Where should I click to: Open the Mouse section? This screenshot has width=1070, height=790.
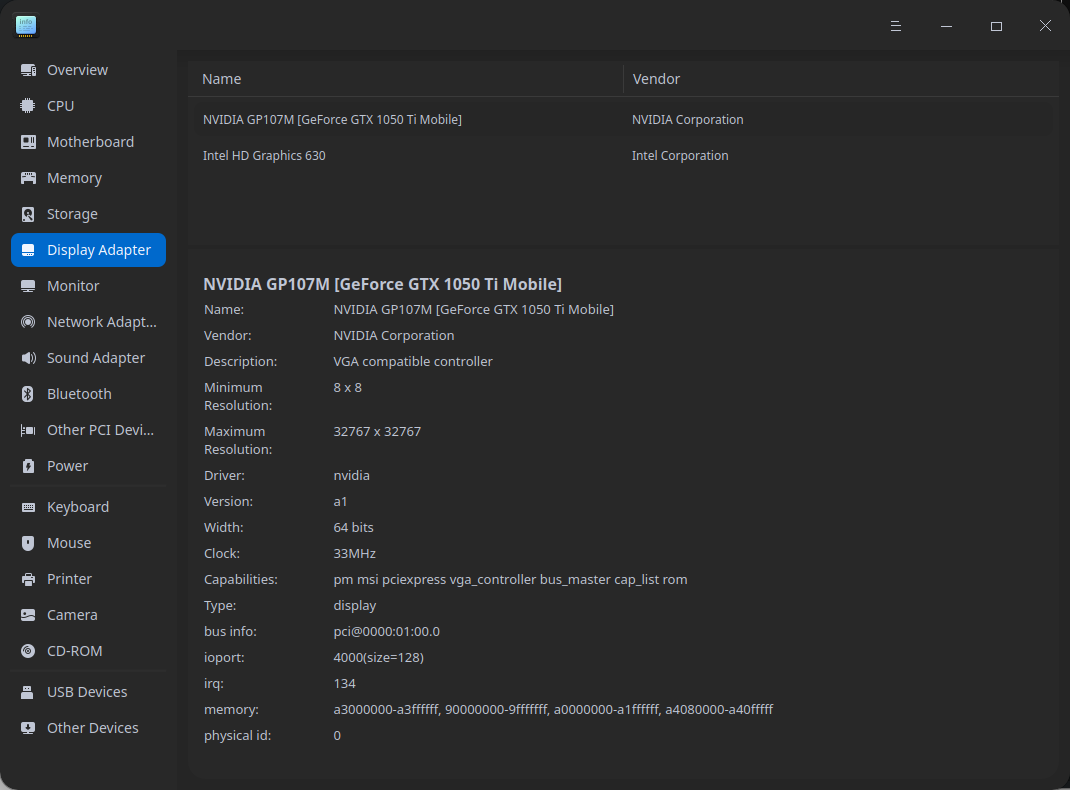(x=89, y=543)
